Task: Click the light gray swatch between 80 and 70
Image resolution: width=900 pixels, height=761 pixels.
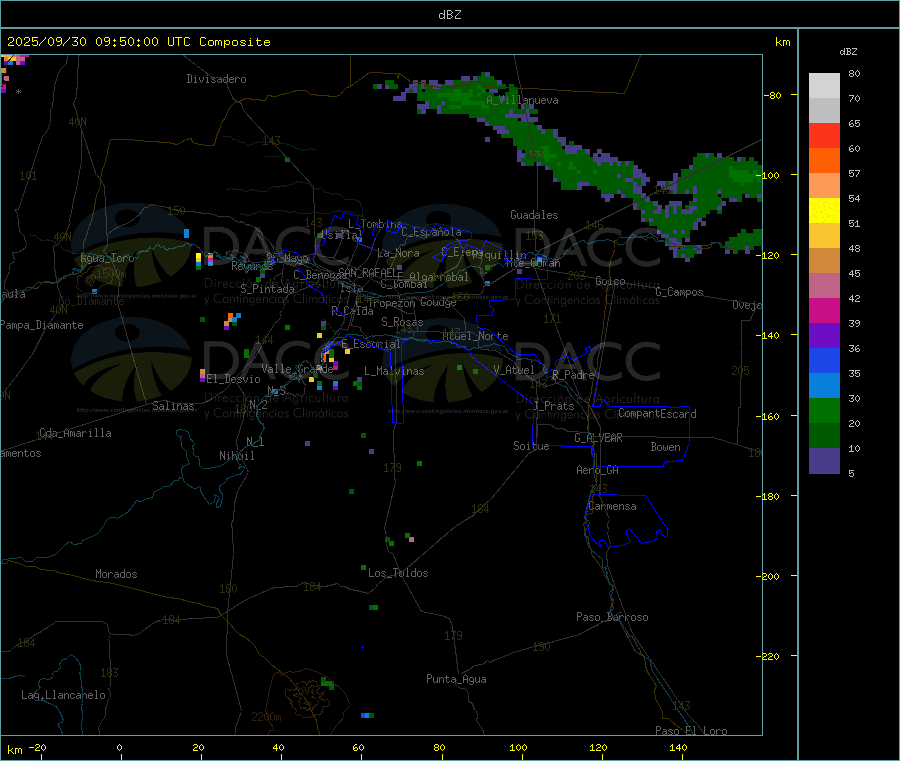Action: [824, 86]
